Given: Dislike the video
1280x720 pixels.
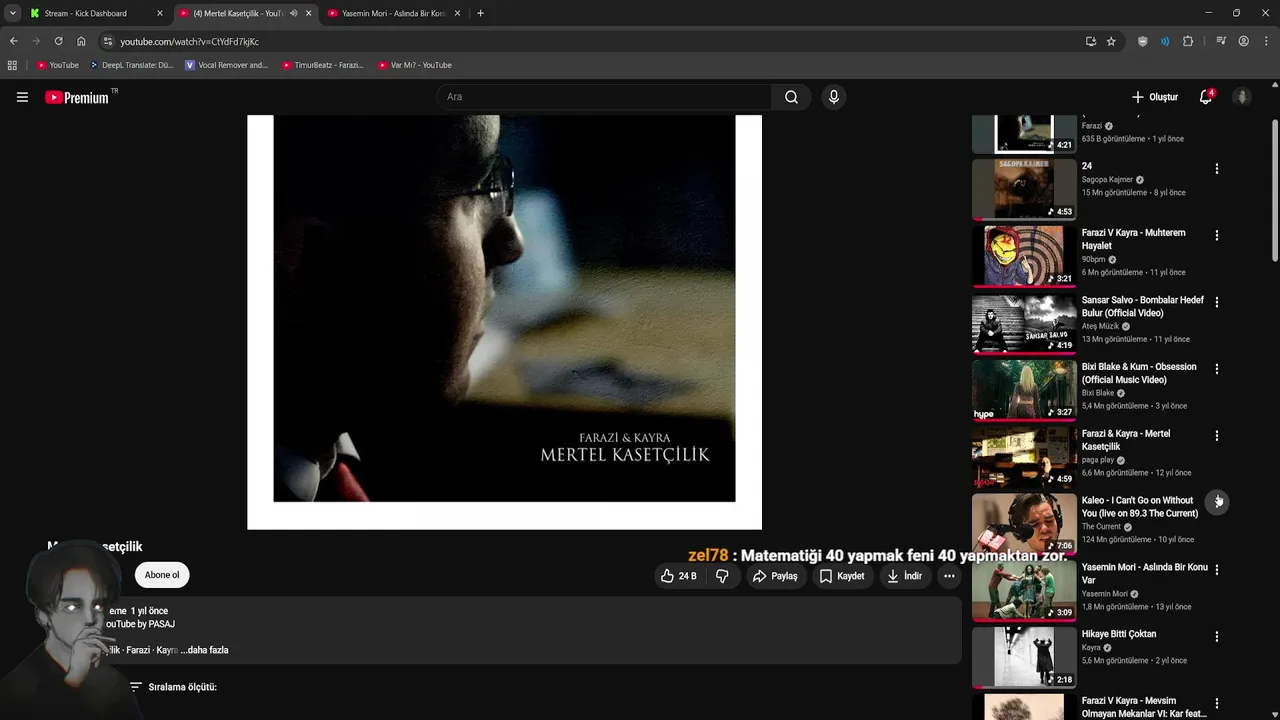Looking at the screenshot, I should click(x=722, y=576).
